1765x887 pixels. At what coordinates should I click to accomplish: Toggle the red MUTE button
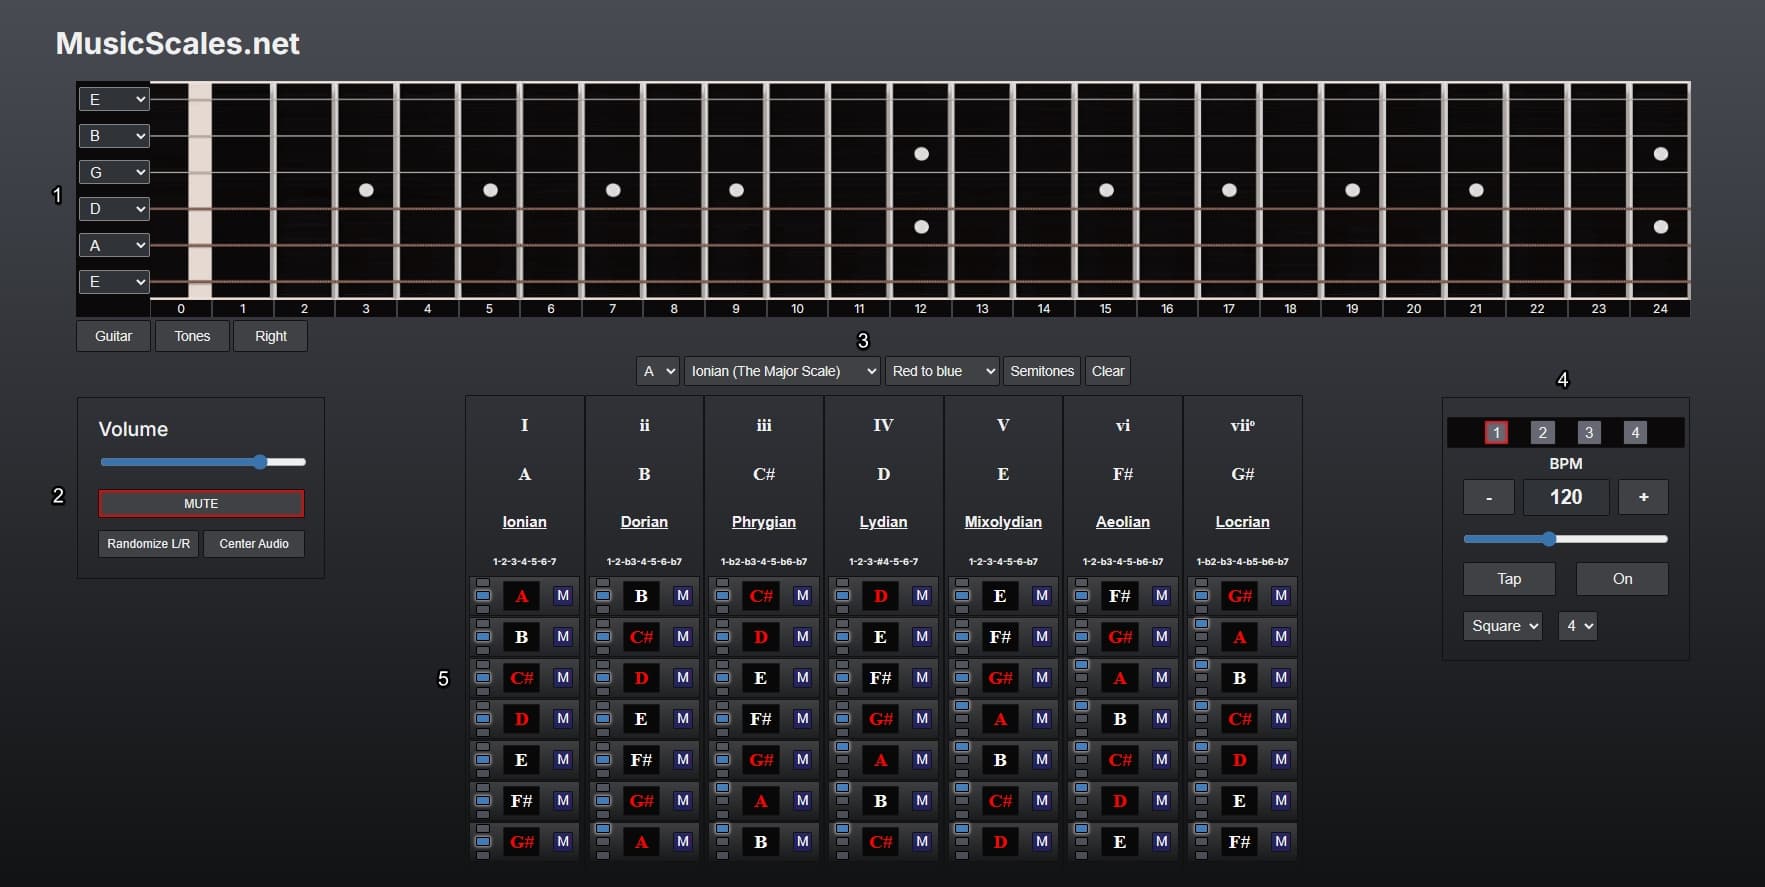(201, 503)
